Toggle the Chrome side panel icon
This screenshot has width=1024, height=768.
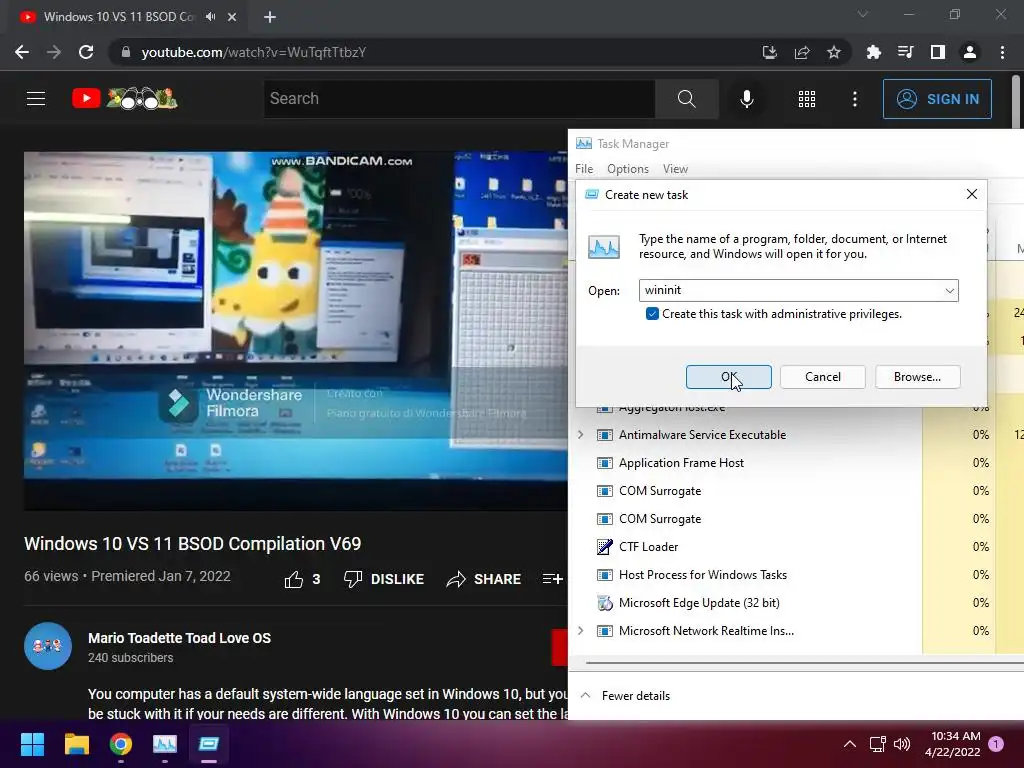click(938, 52)
